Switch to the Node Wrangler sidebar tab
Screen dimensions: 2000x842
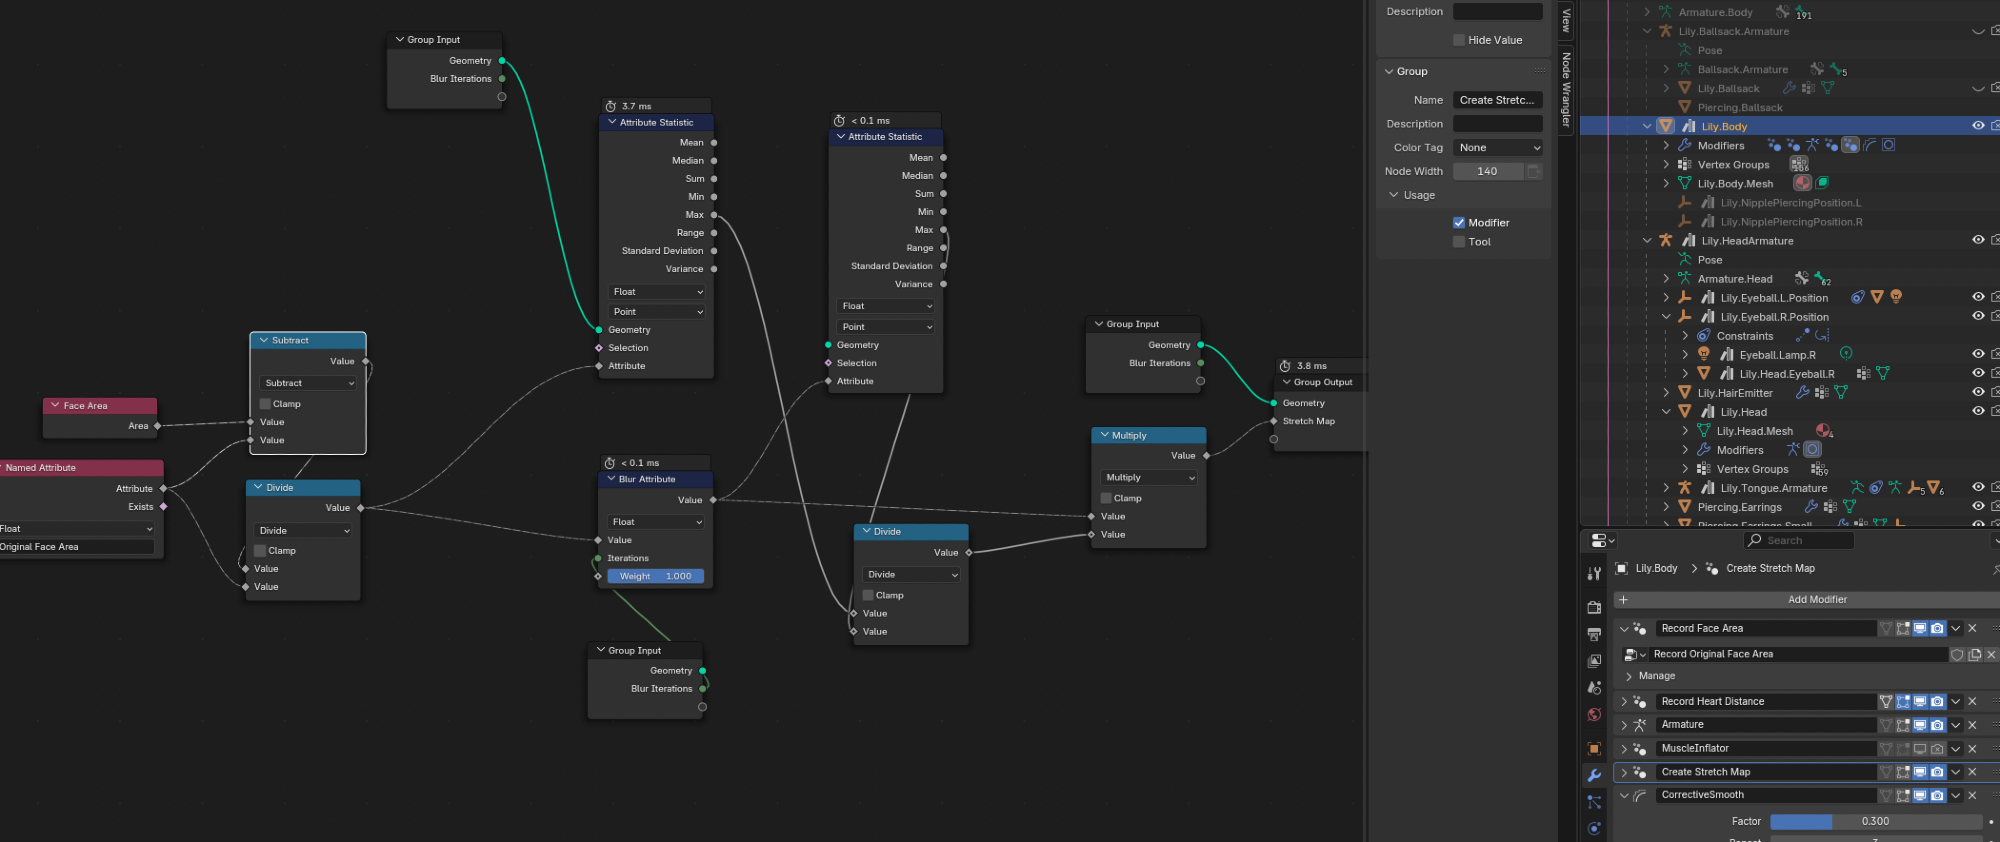tap(1566, 90)
